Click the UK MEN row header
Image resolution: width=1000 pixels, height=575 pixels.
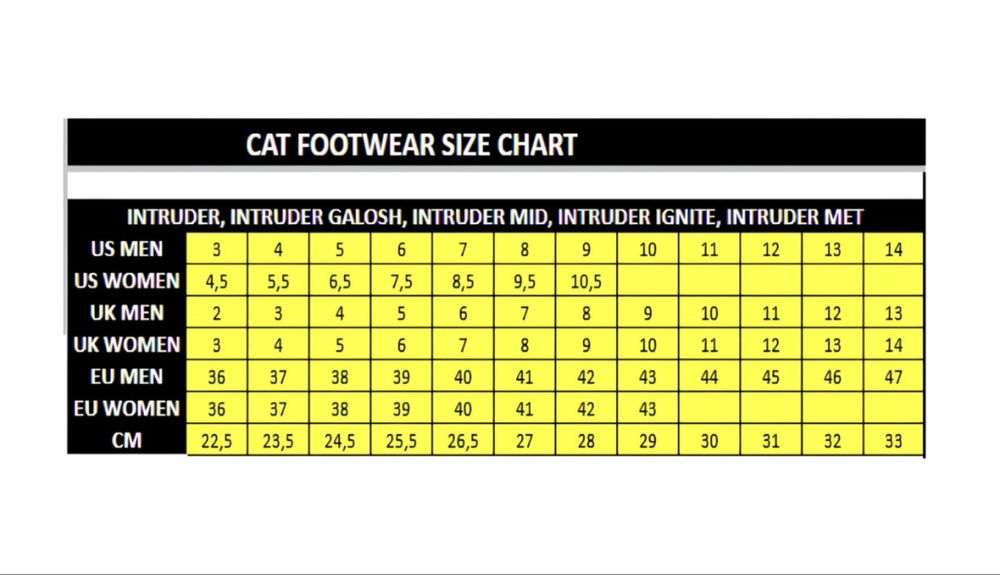point(127,313)
